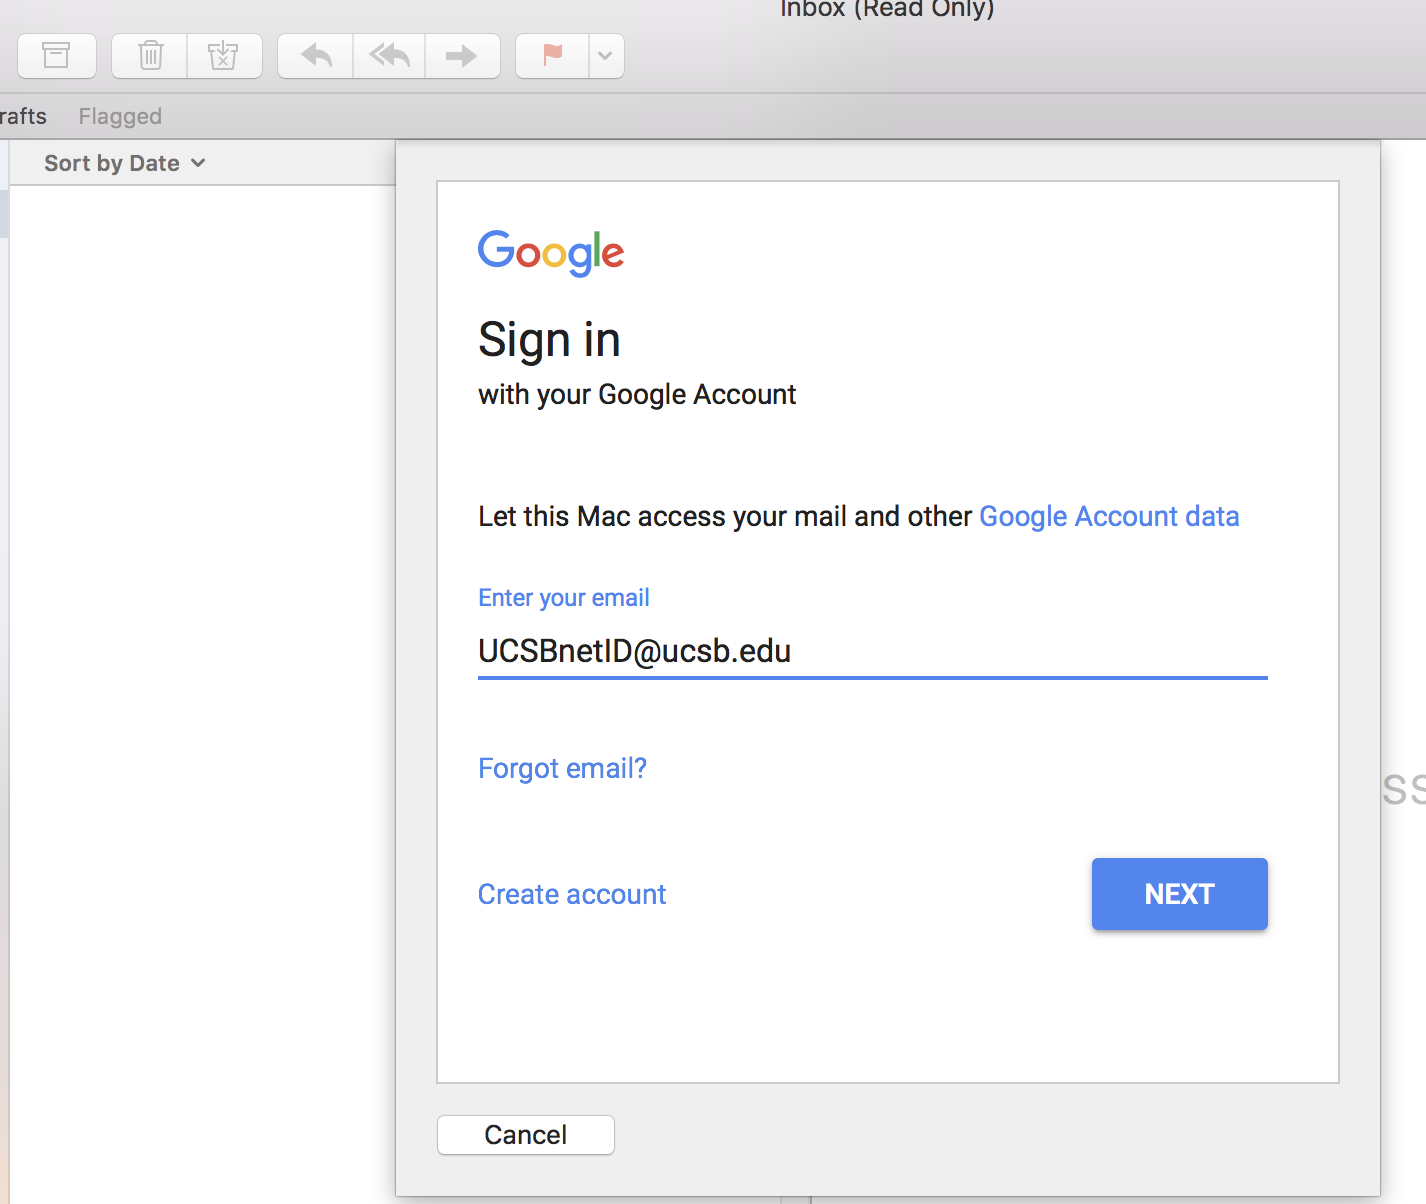Click the 'Sign in' heading text
1426x1204 pixels.
click(549, 340)
